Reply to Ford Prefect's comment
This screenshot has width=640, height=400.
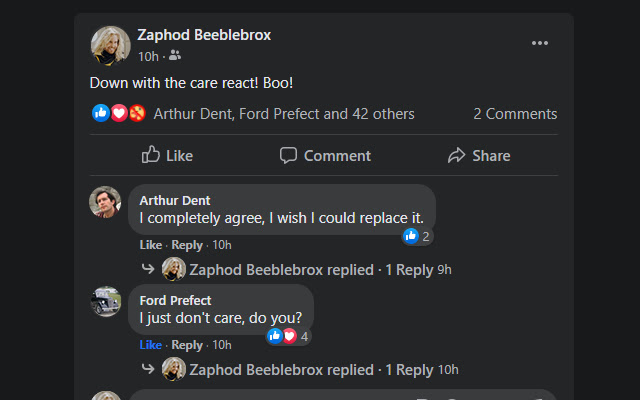(x=187, y=345)
